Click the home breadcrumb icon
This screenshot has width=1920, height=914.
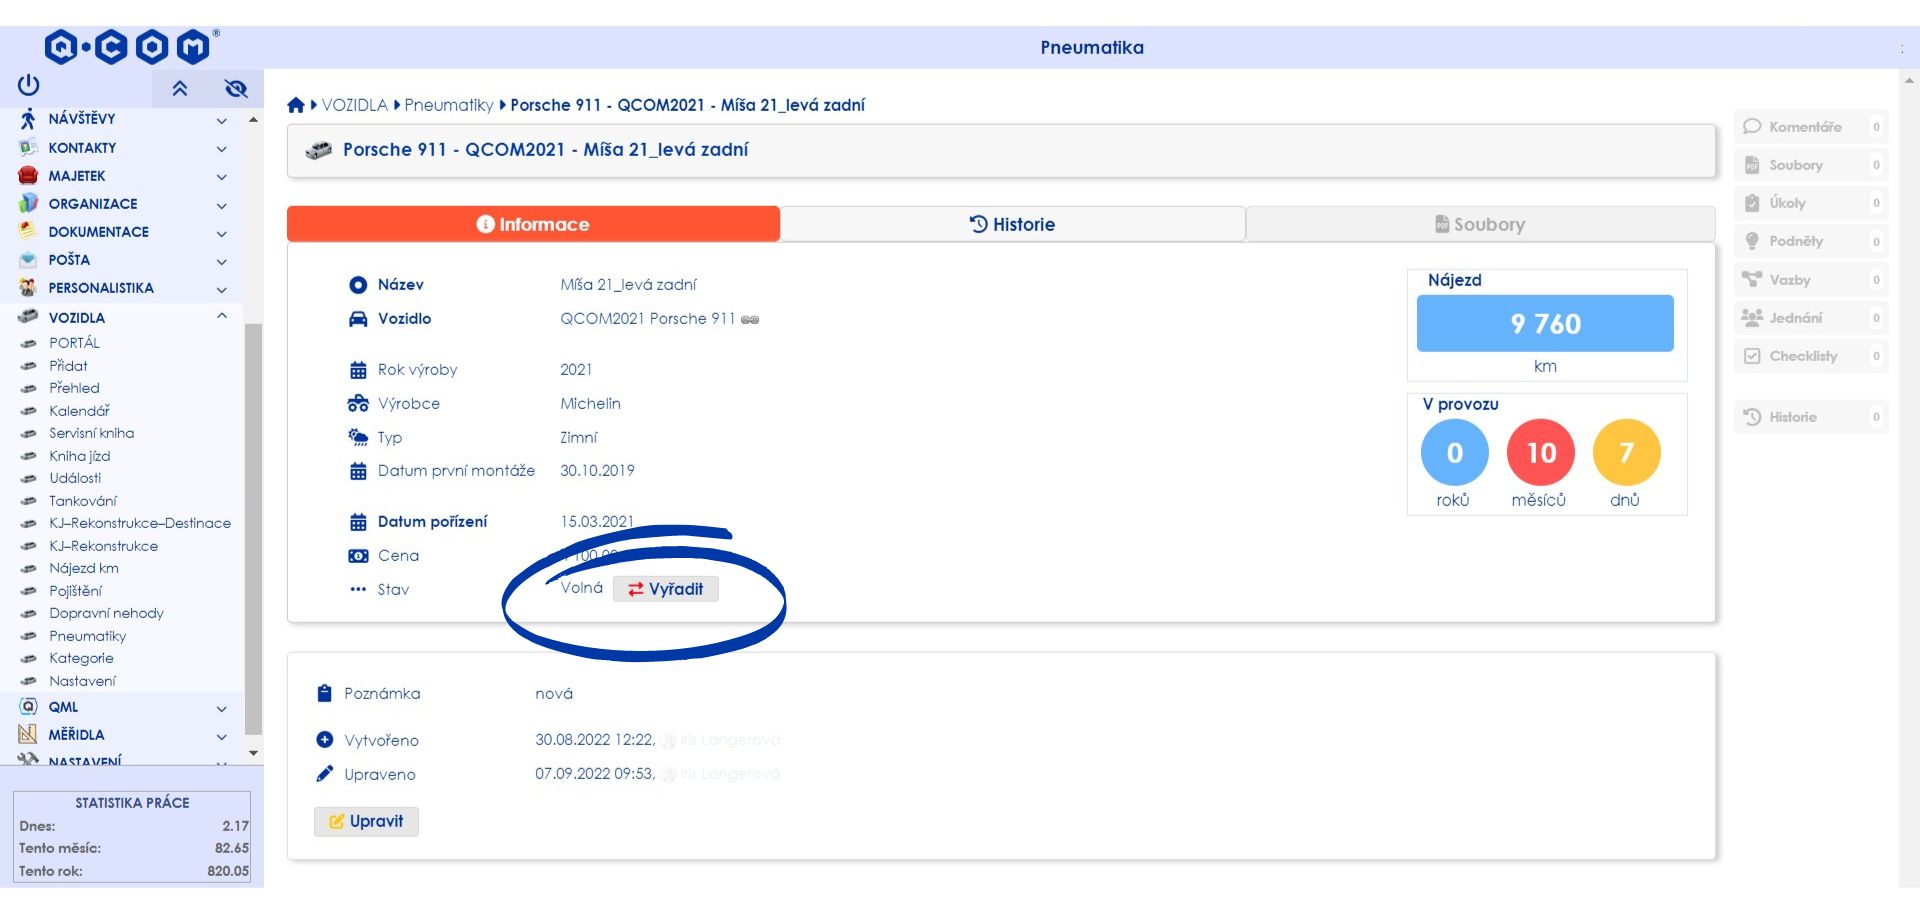pos(296,105)
